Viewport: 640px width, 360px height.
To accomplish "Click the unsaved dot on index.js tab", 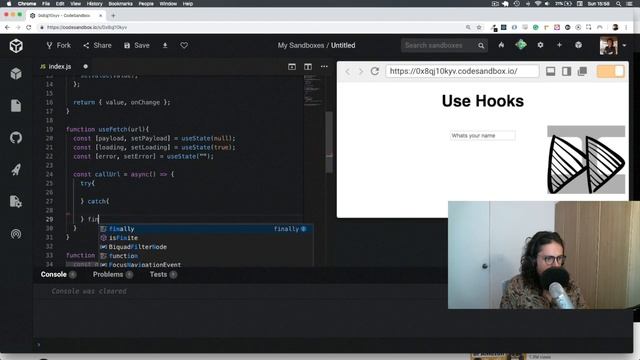I will point(85,67).
